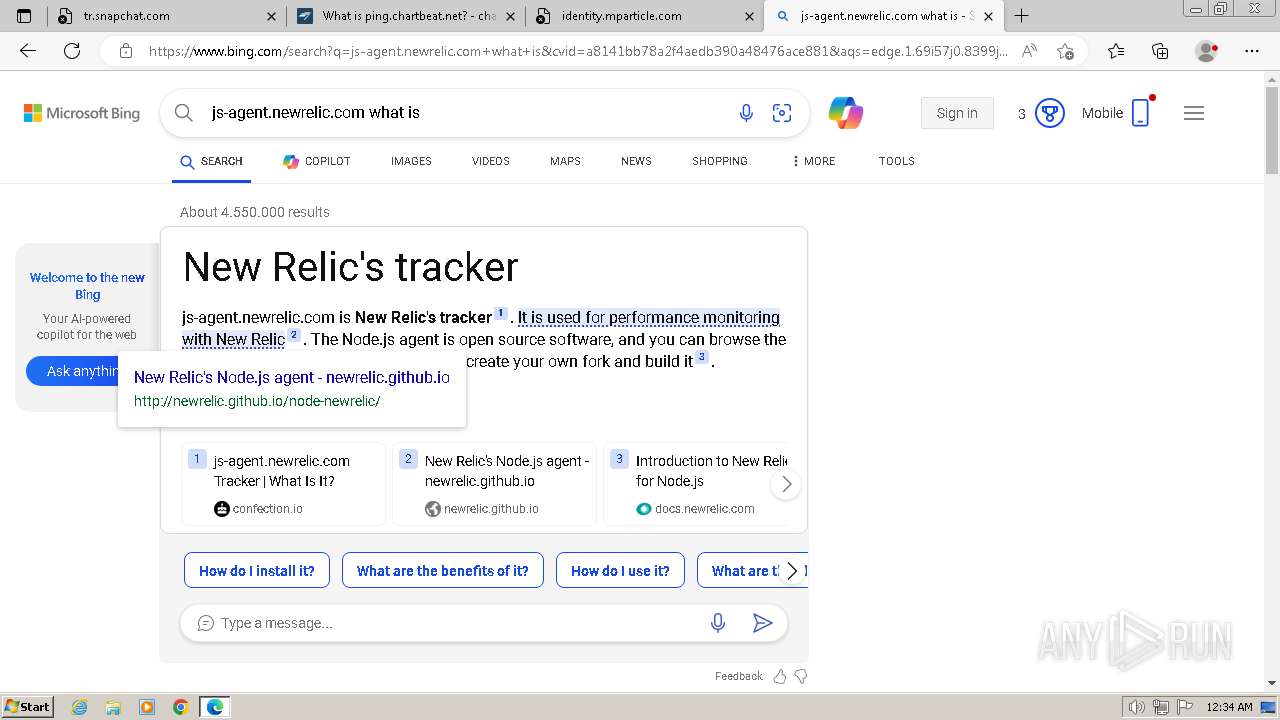Select the MAPS search tab
Screen dimensions: 1280x720
565,161
